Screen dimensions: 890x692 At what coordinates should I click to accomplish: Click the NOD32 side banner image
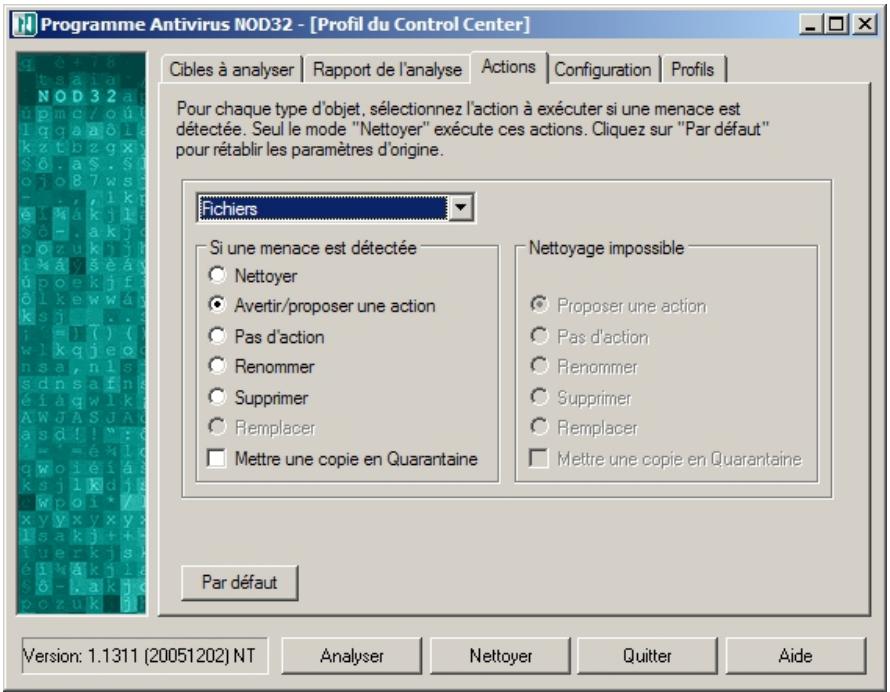click(x=82, y=333)
